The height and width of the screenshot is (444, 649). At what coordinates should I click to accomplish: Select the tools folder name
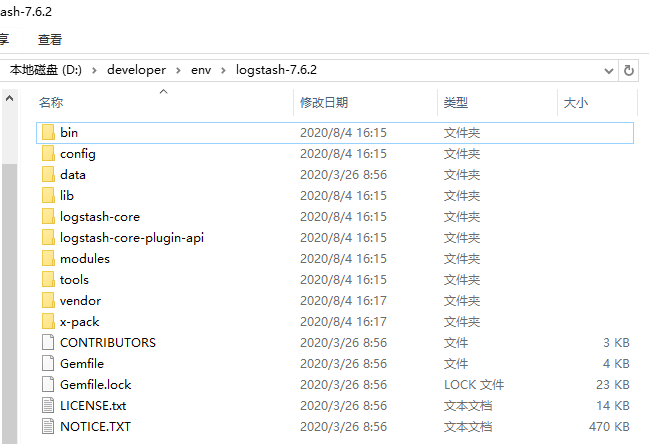tap(74, 280)
